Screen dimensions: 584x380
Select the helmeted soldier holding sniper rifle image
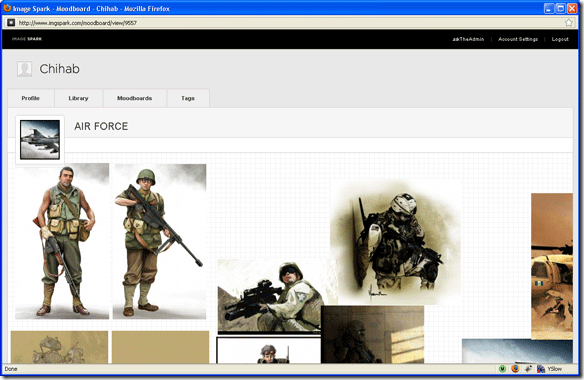tap(159, 241)
